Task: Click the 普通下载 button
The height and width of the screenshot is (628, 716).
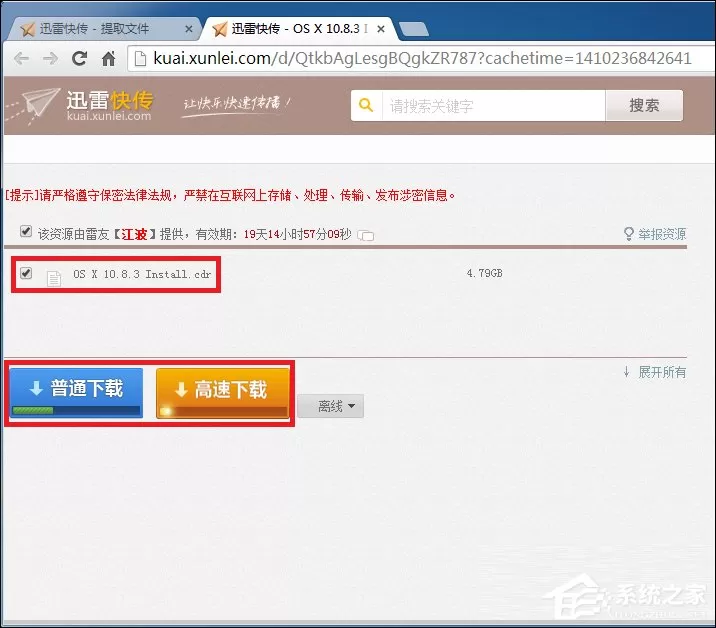Action: pos(76,393)
